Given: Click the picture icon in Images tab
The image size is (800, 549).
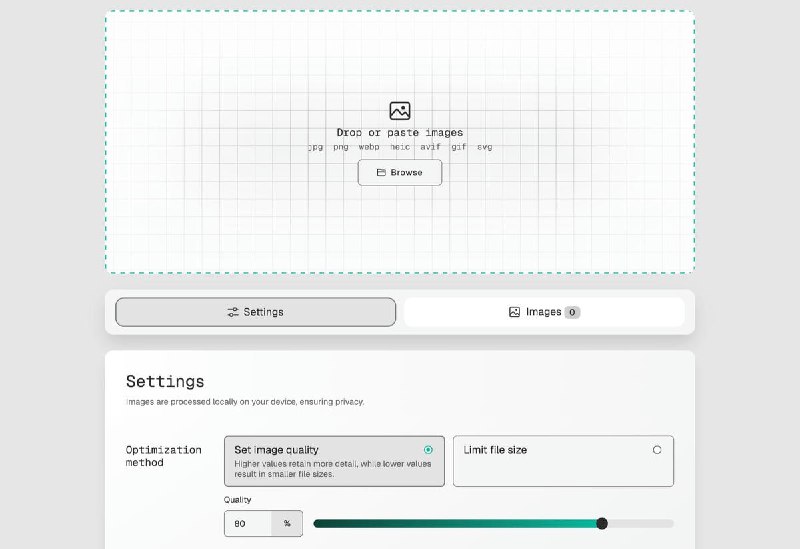Looking at the screenshot, I should point(514,312).
